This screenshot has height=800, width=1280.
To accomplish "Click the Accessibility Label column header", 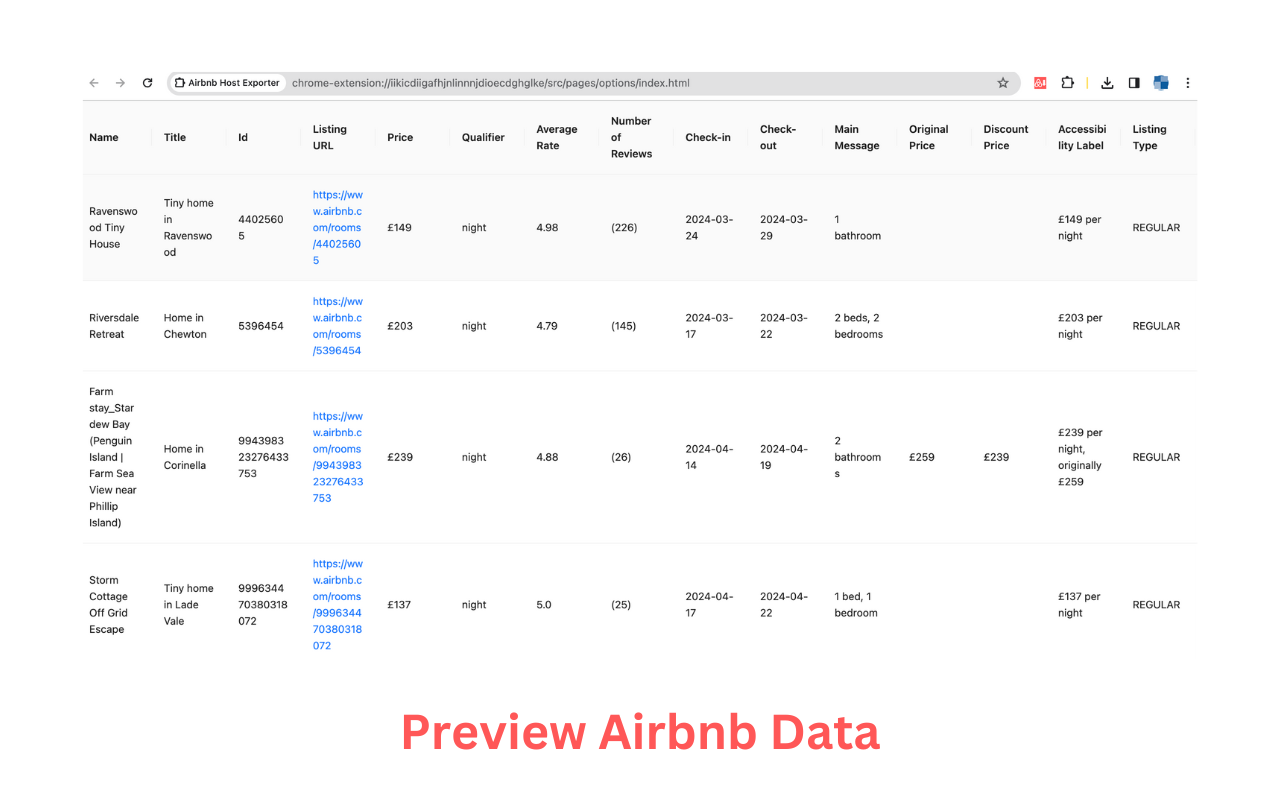I will [x=1083, y=137].
